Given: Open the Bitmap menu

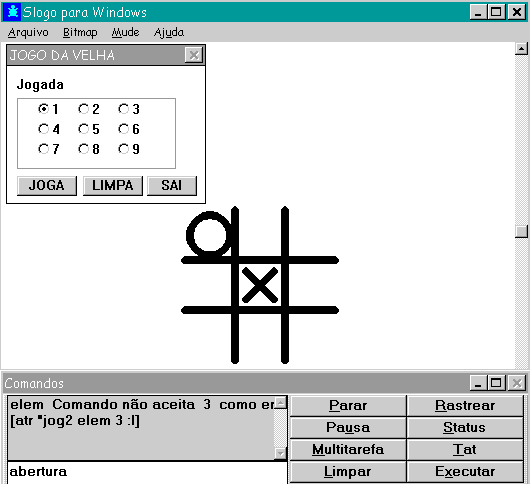Looking at the screenshot, I should [x=80, y=32].
